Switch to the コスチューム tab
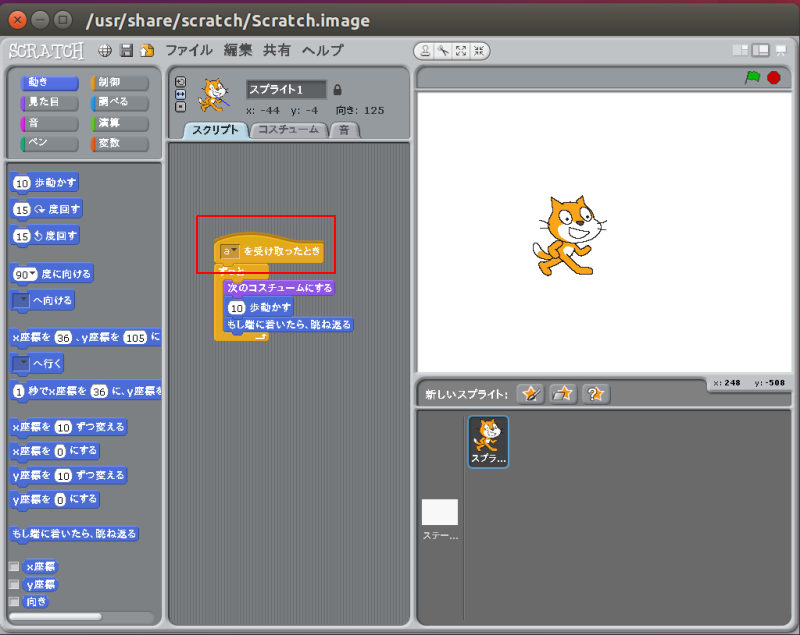This screenshot has width=800, height=635. pyautogui.click(x=289, y=130)
